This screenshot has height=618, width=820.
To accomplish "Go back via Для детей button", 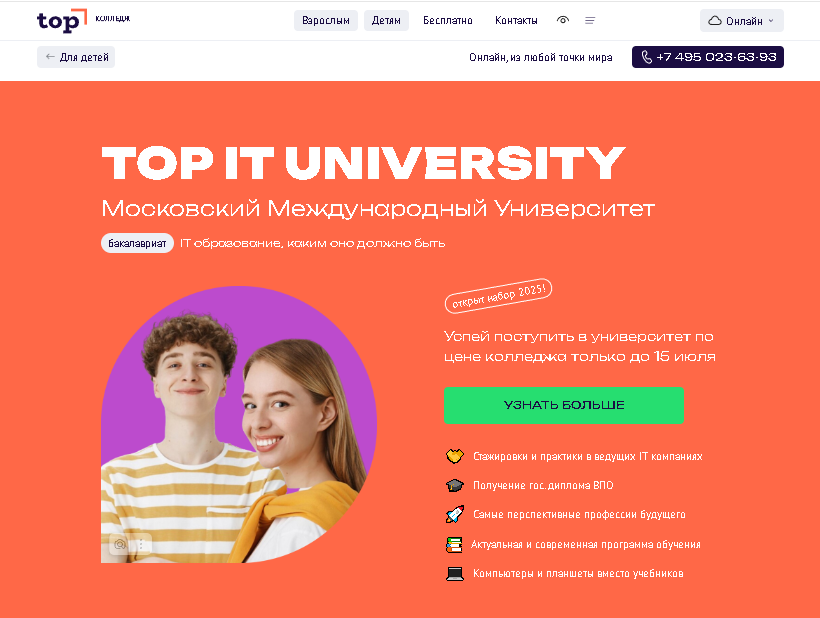I will pos(76,57).
